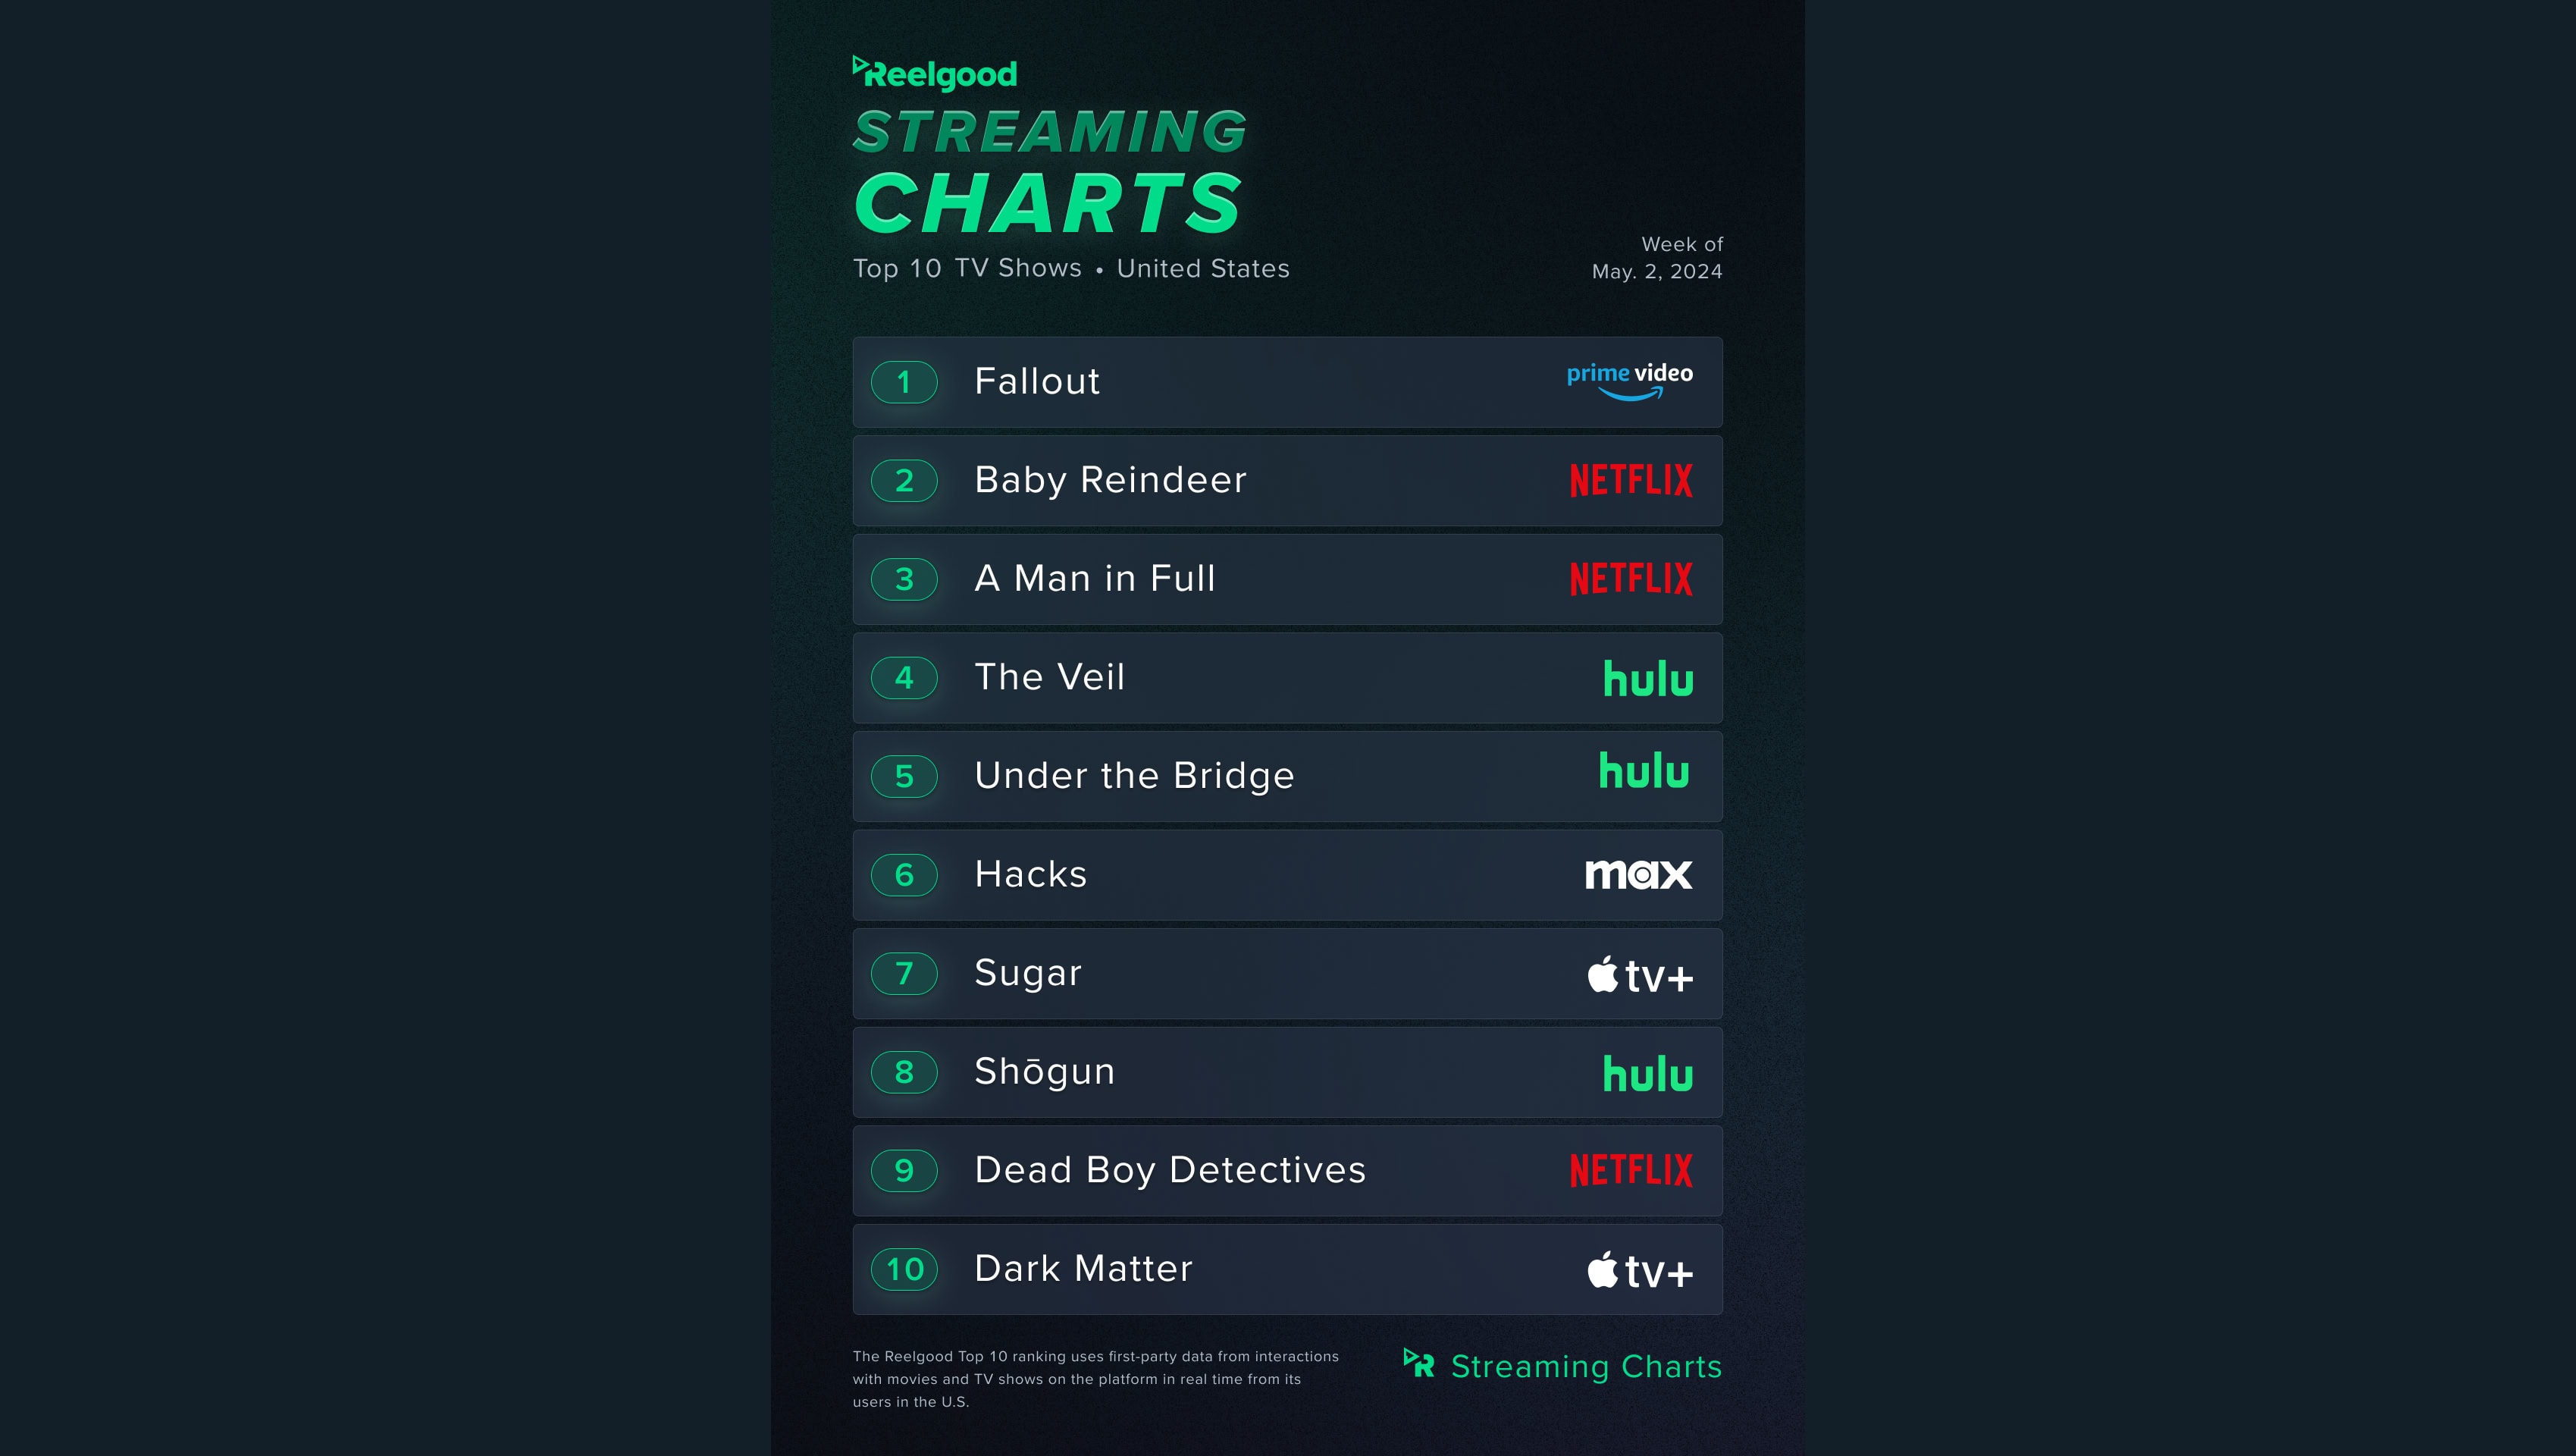Click the Apple TV+ logo in Dark Matter row
The height and width of the screenshot is (1456, 2576).
coord(1639,1270)
